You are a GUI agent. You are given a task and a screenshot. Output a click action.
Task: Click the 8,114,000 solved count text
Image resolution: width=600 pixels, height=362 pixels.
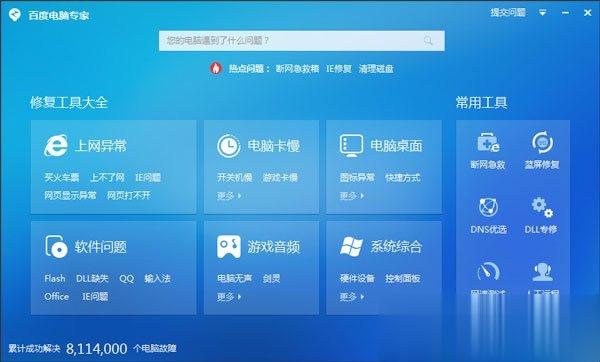pos(97,349)
